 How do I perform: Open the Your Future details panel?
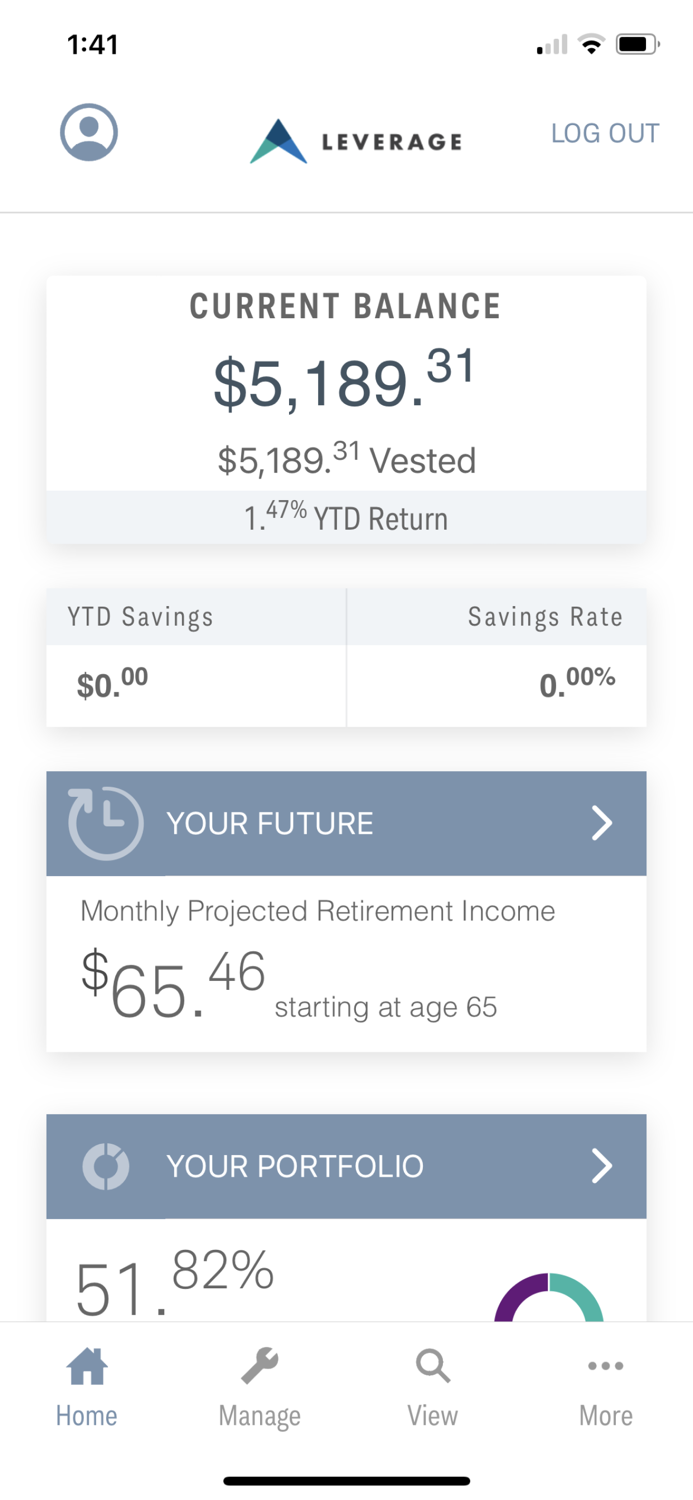click(346, 822)
